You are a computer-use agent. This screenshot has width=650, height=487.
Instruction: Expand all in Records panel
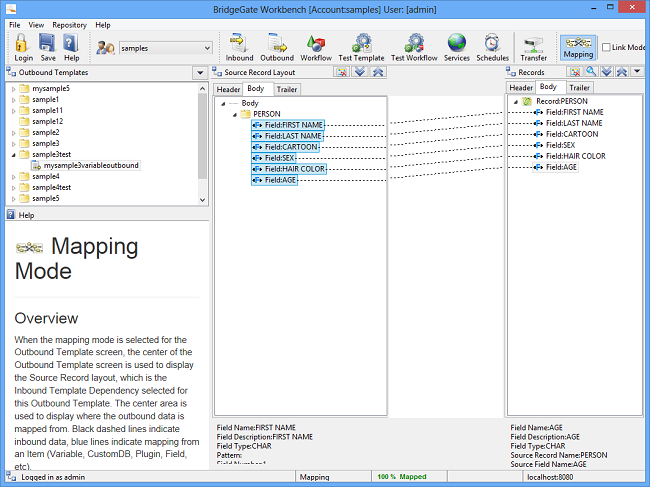pos(606,72)
